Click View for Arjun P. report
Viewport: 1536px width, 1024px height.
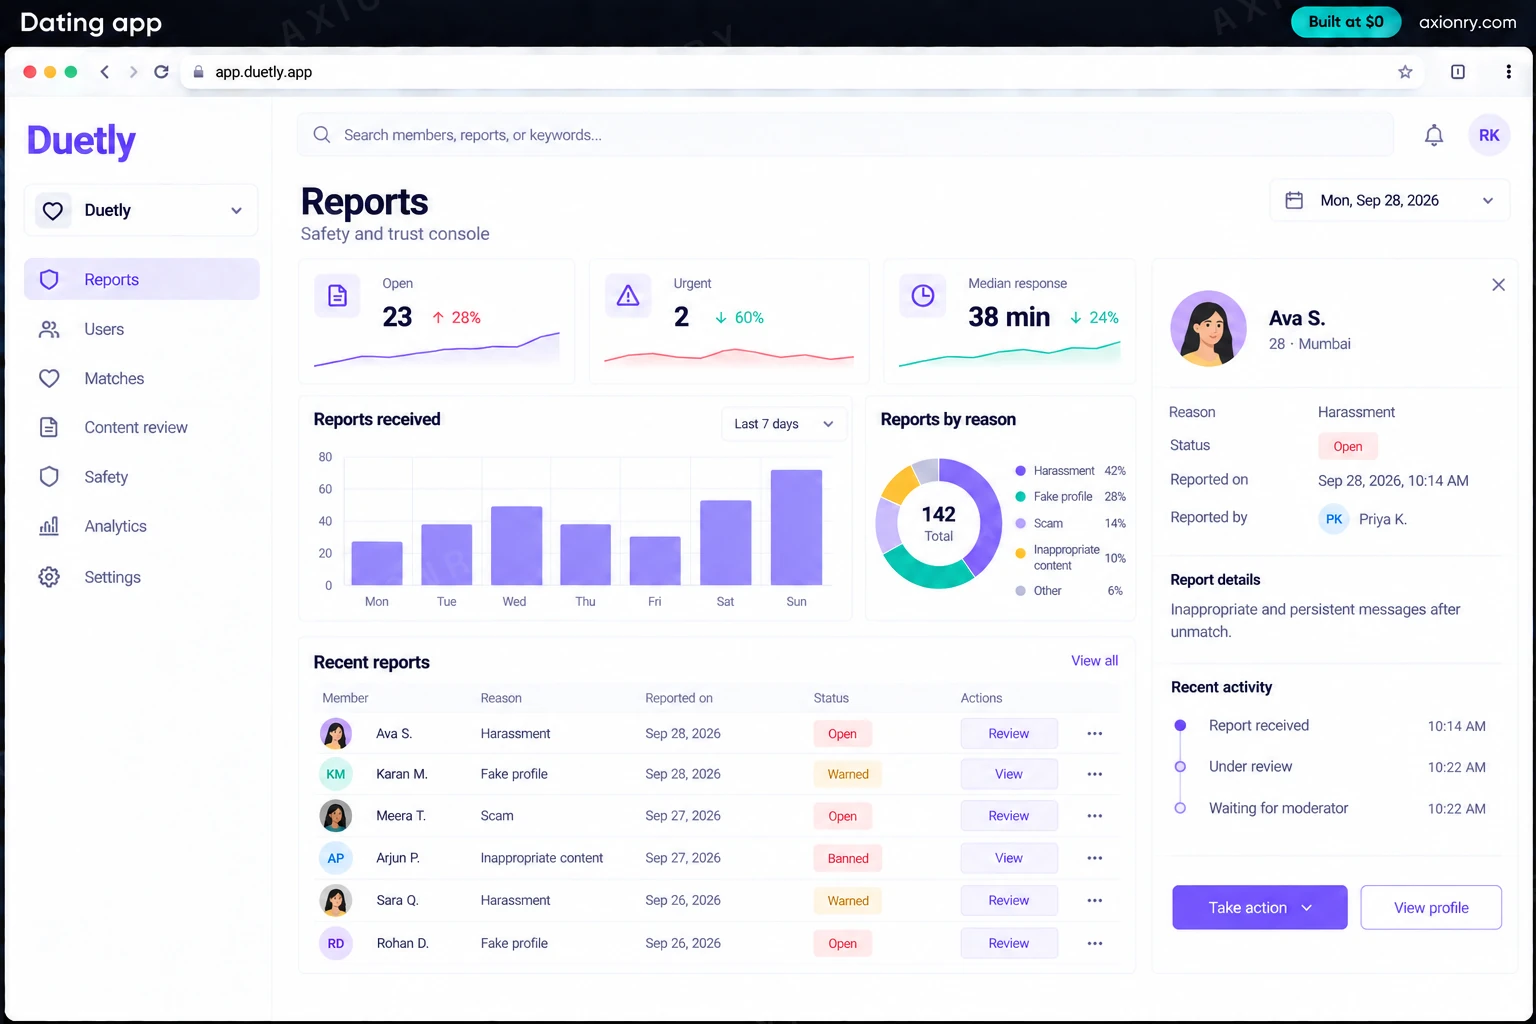(x=1009, y=858)
